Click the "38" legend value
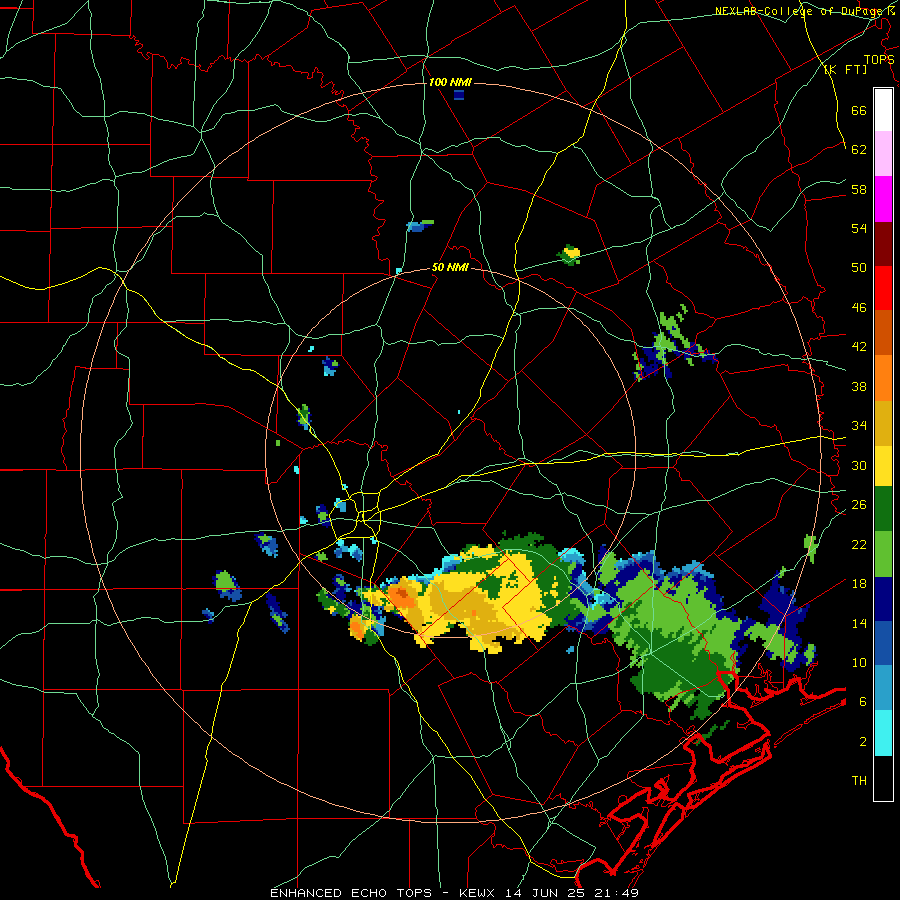 pyautogui.click(x=859, y=386)
